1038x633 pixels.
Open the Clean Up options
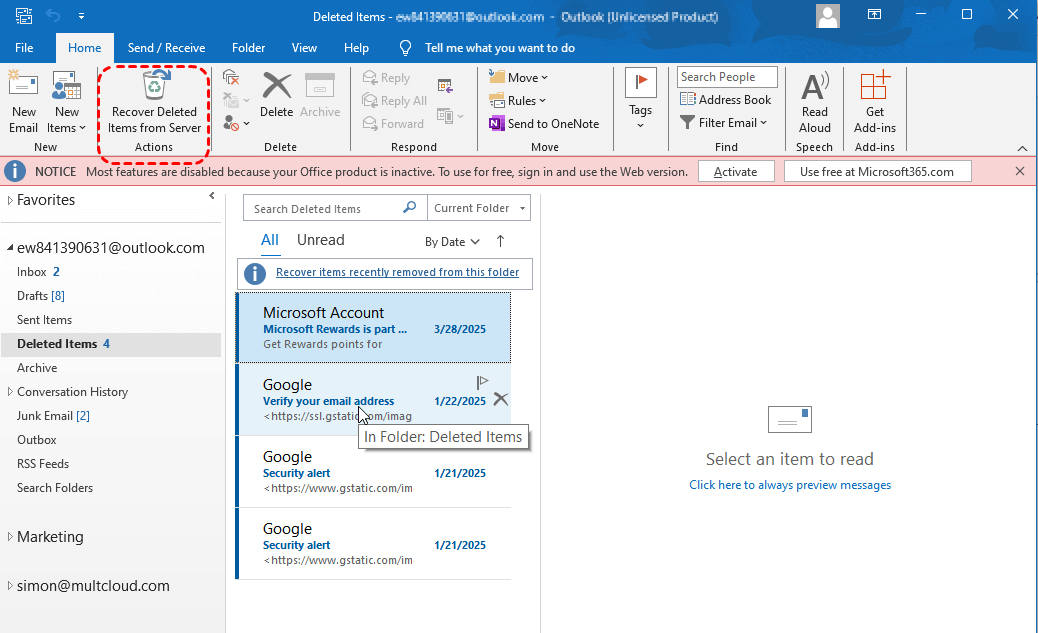click(235, 101)
